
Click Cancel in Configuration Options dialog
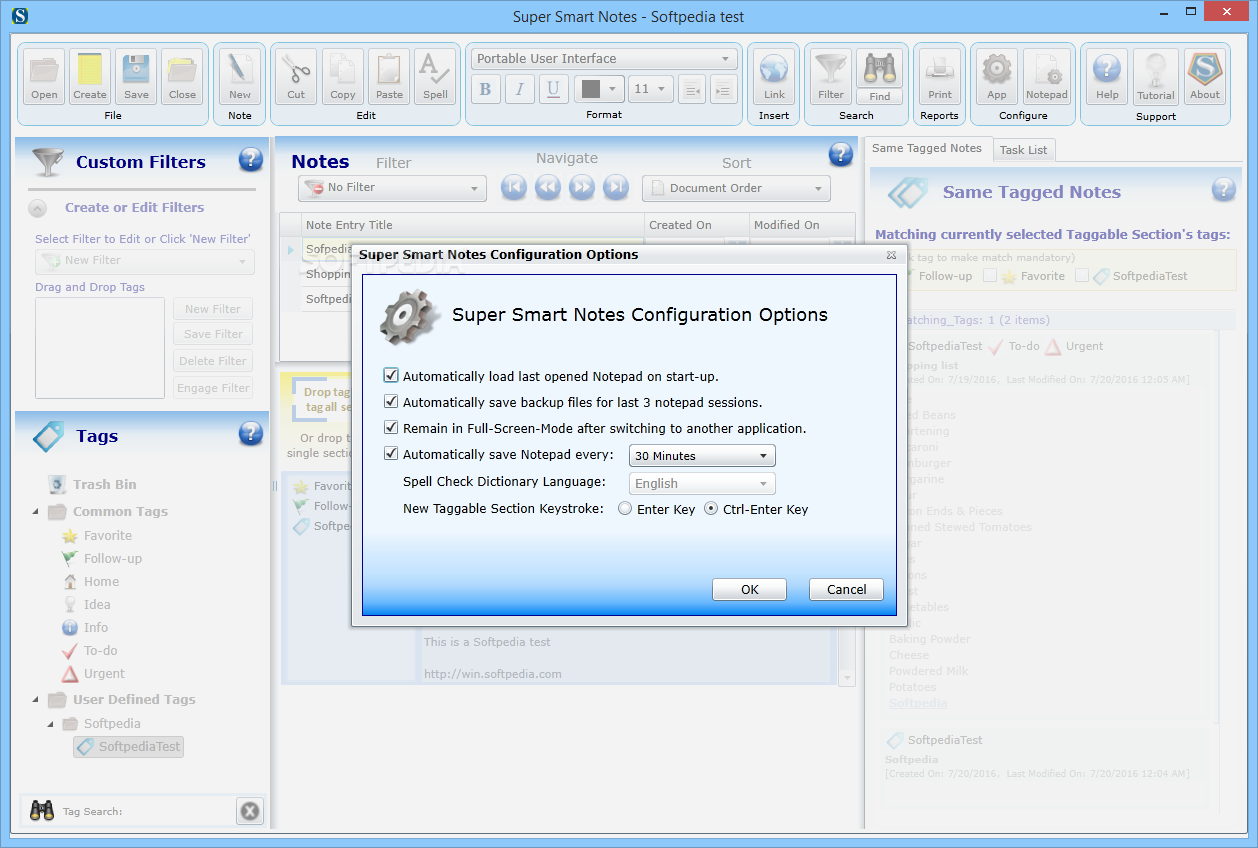click(846, 590)
